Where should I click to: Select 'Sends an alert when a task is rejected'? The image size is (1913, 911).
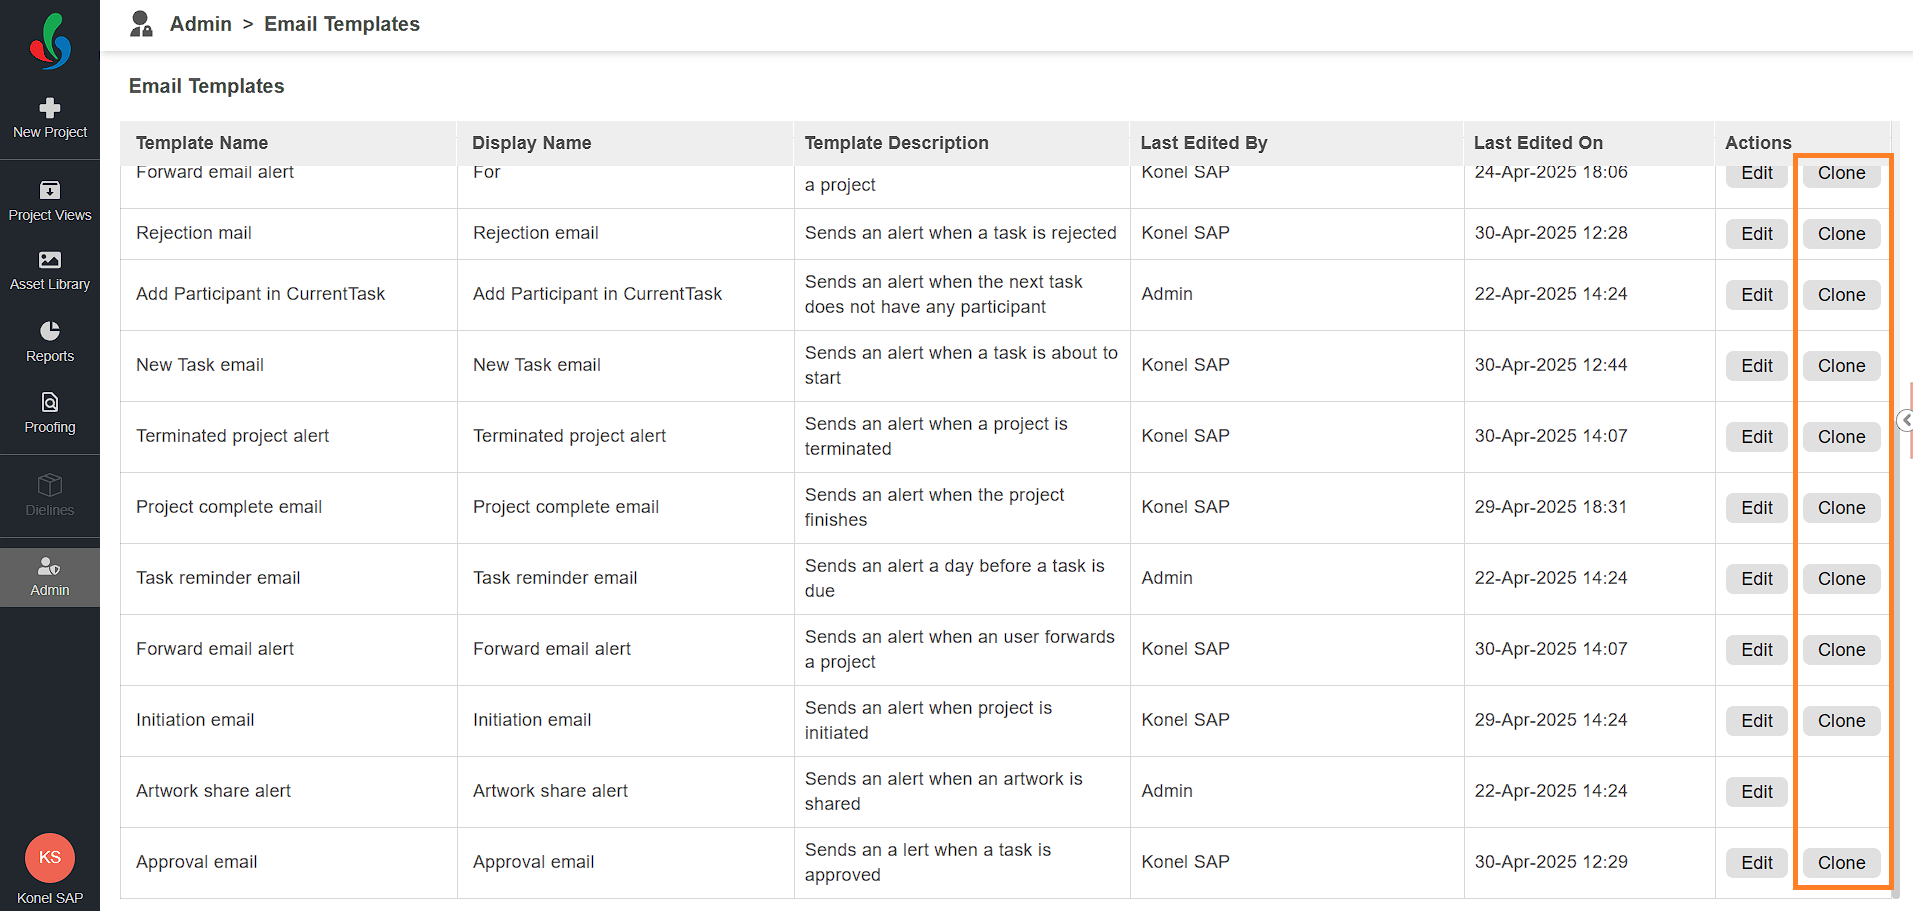(x=961, y=233)
